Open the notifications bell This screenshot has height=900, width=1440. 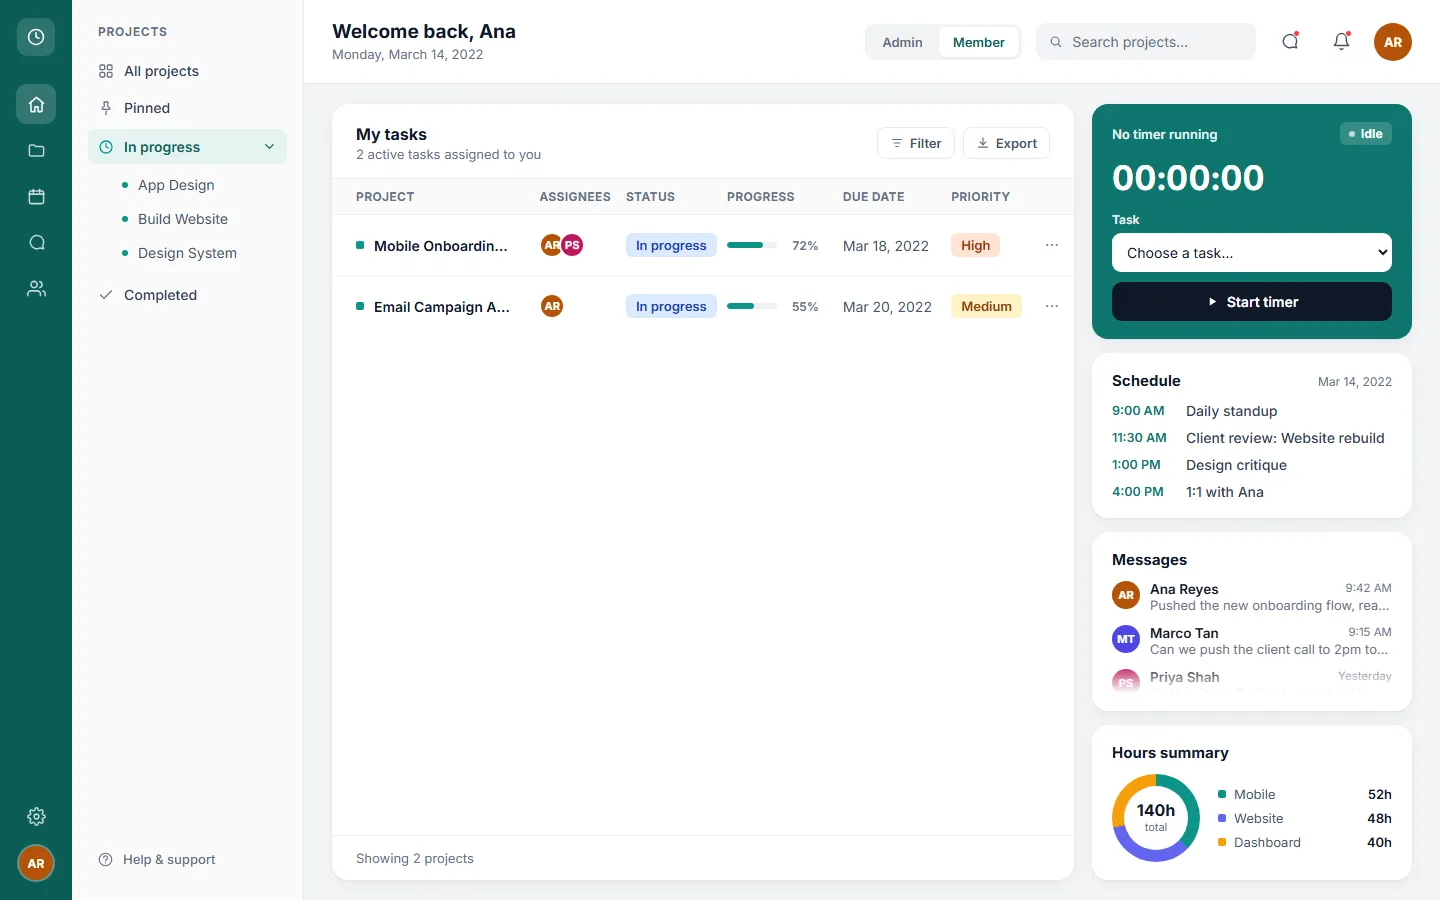(x=1342, y=41)
